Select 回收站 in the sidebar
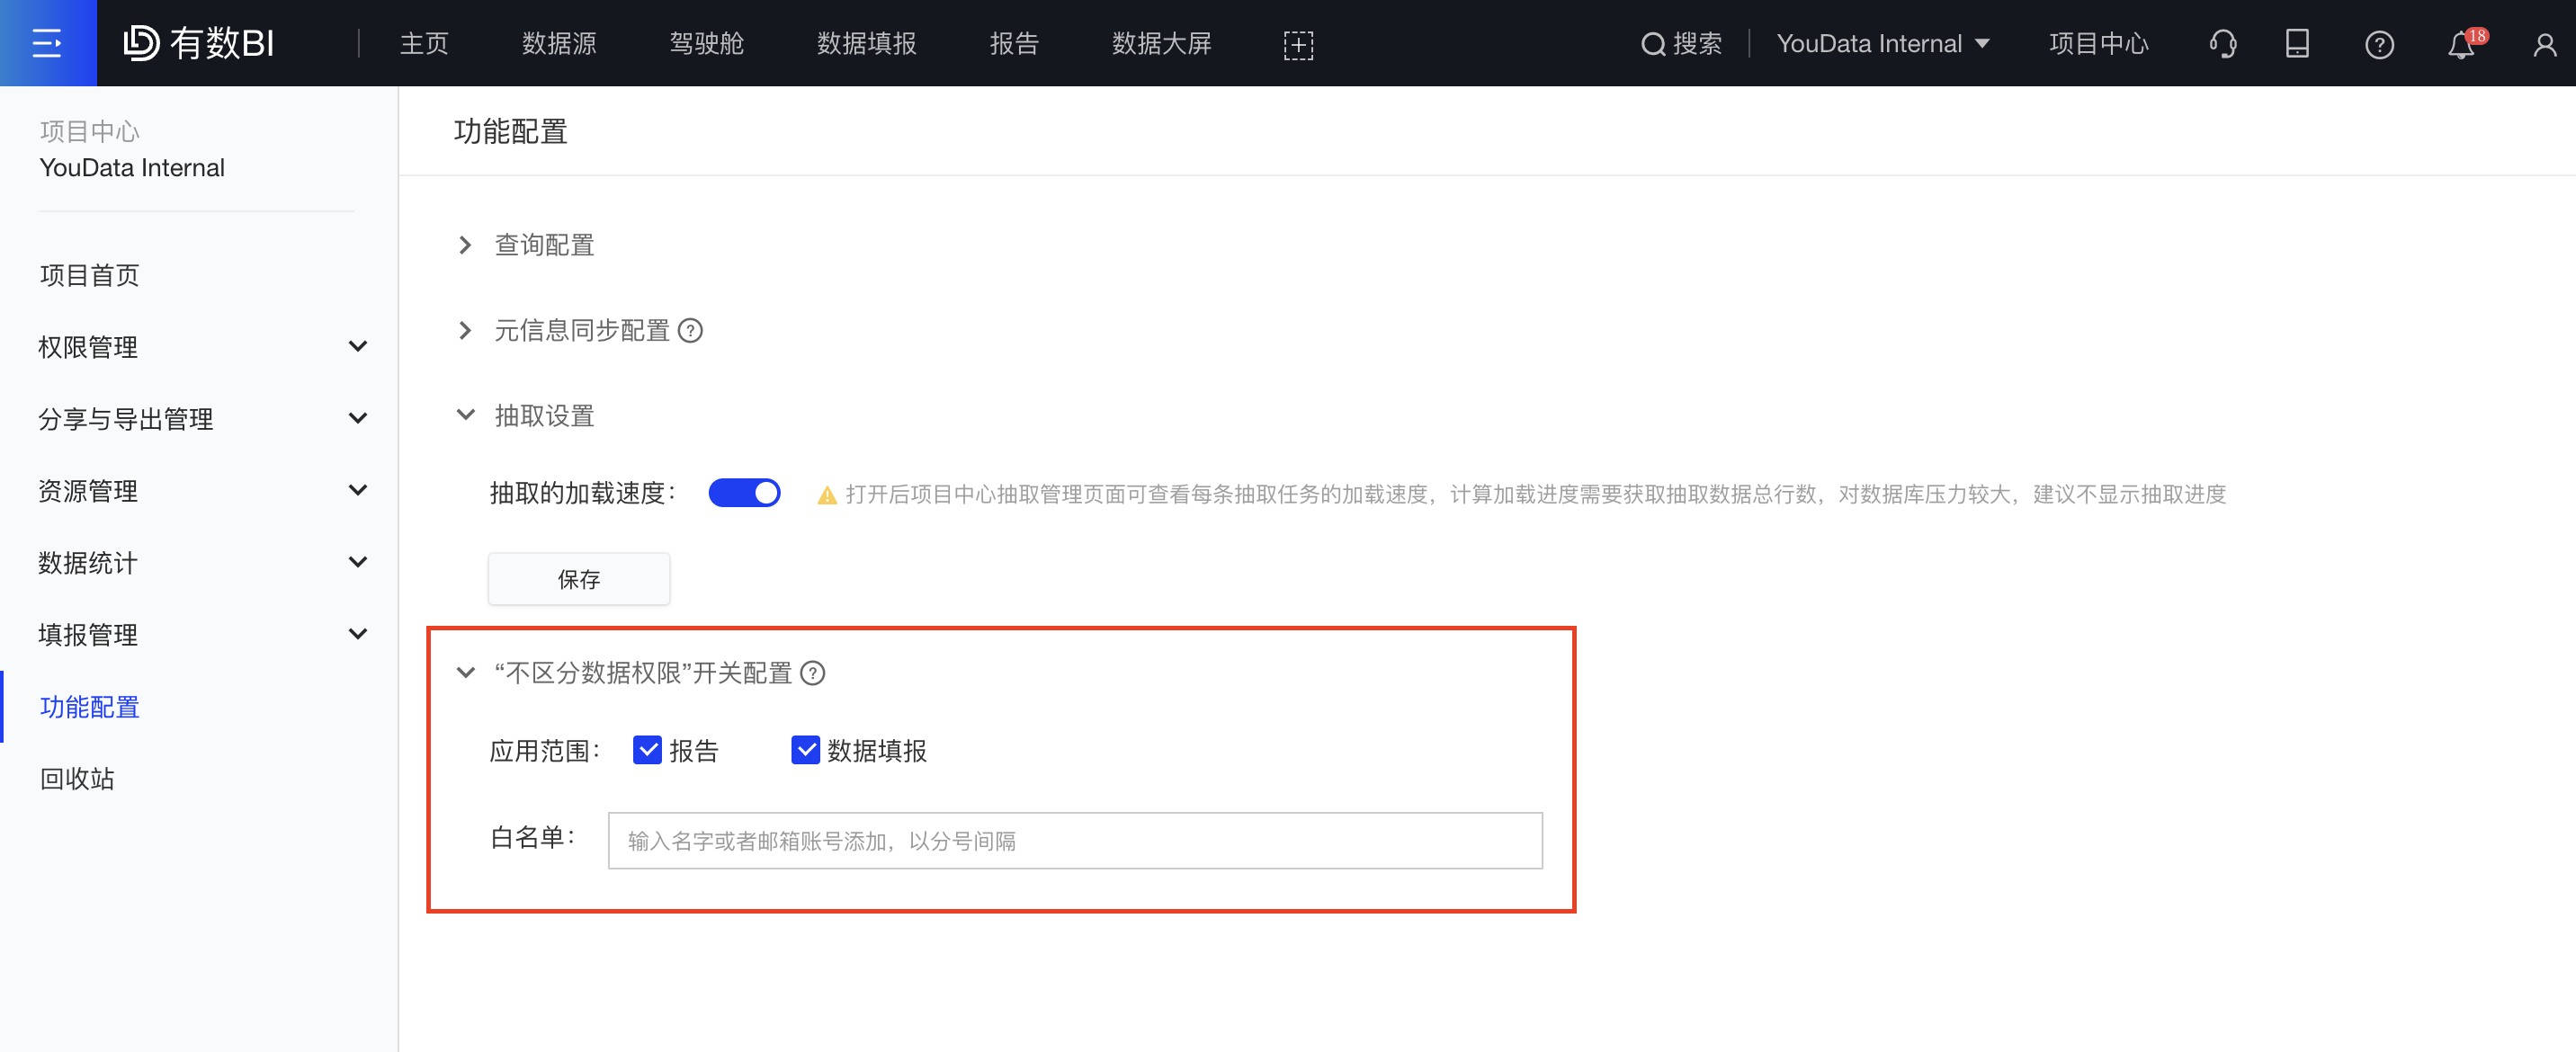 76,779
